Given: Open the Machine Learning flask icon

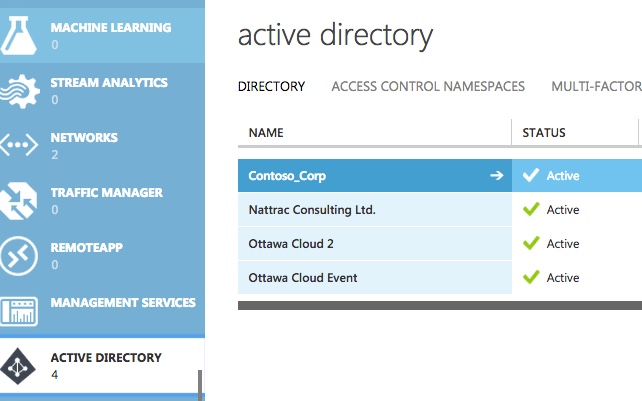Looking at the screenshot, I should [18, 35].
